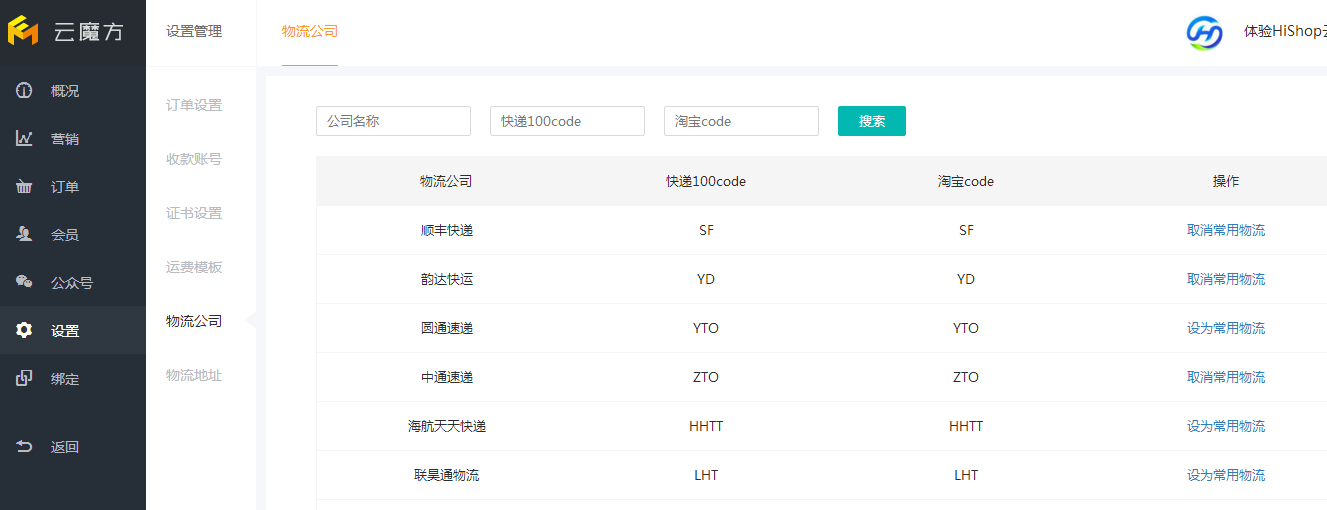Click the 绑定 link icon
The height and width of the screenshot is (510, 1327).
tap(24, 379)
